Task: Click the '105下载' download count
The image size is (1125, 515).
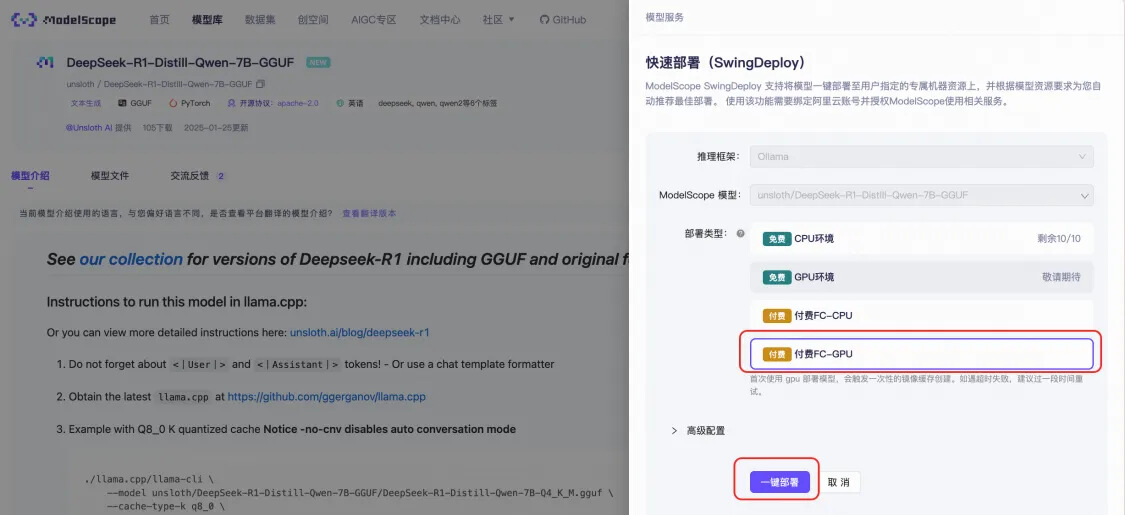Action: [158, 128]
